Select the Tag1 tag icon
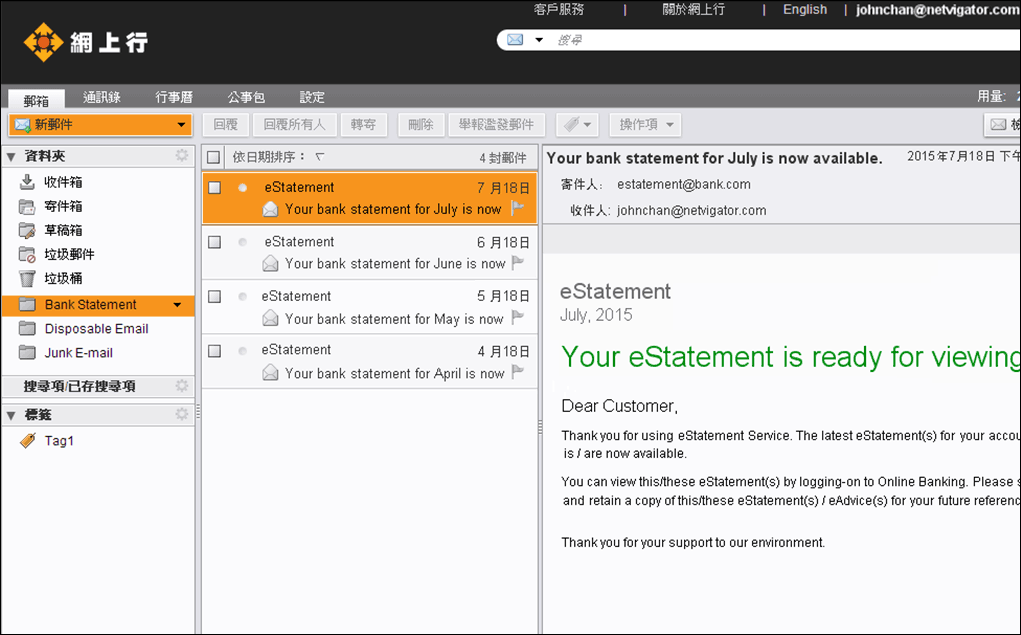 pyautogui.click(x=27, y=441)
